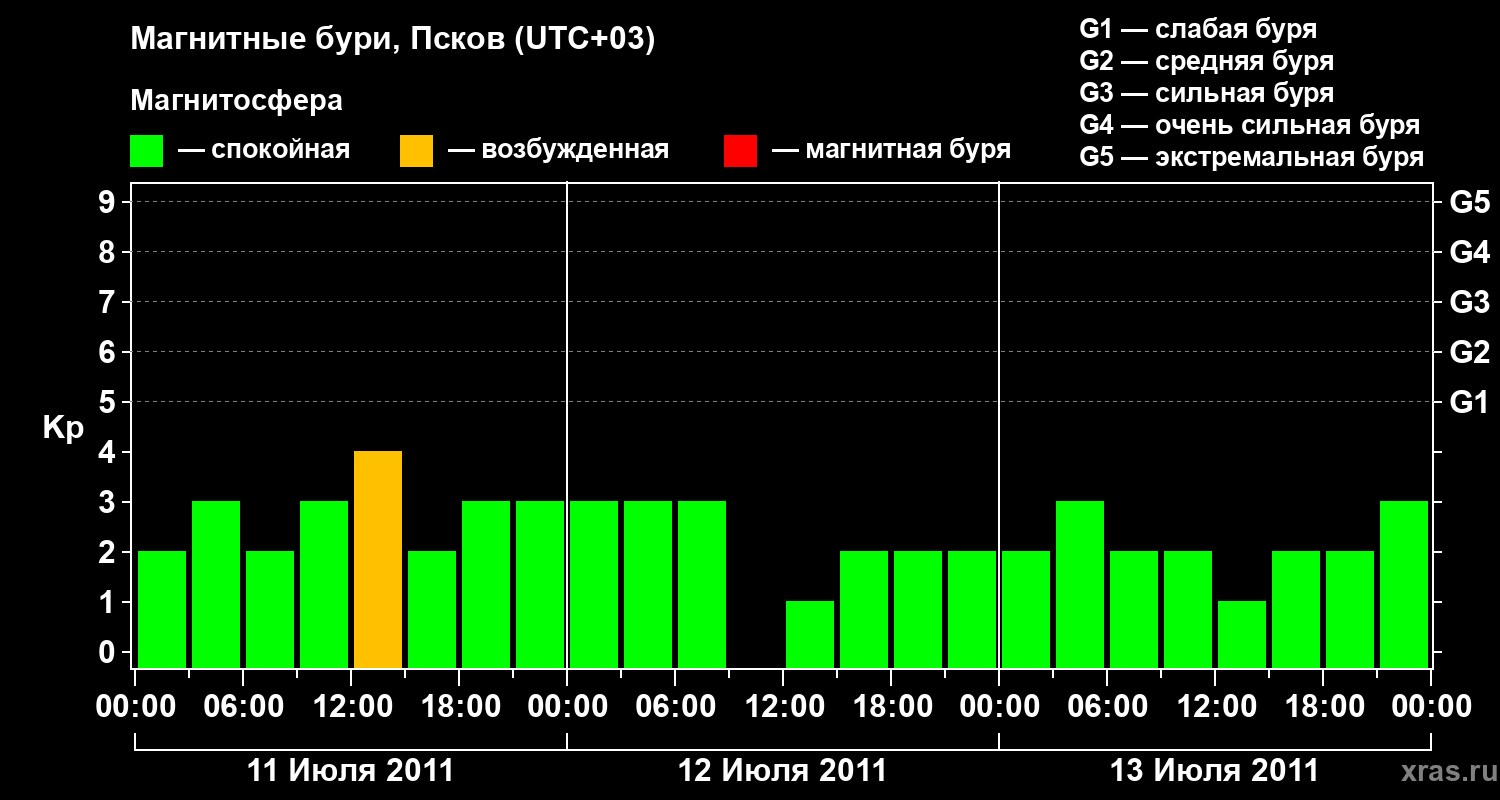Click the right-axis G3 label
This screenshot has height=800, width=1500.
(x=1470, y=303)
